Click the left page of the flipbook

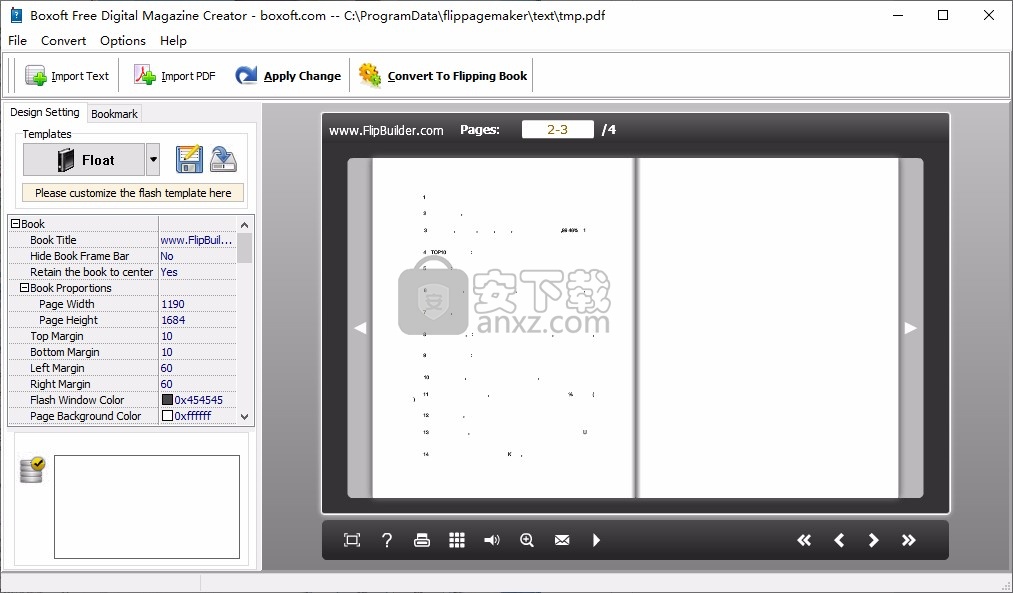click(x=503, y=328)
